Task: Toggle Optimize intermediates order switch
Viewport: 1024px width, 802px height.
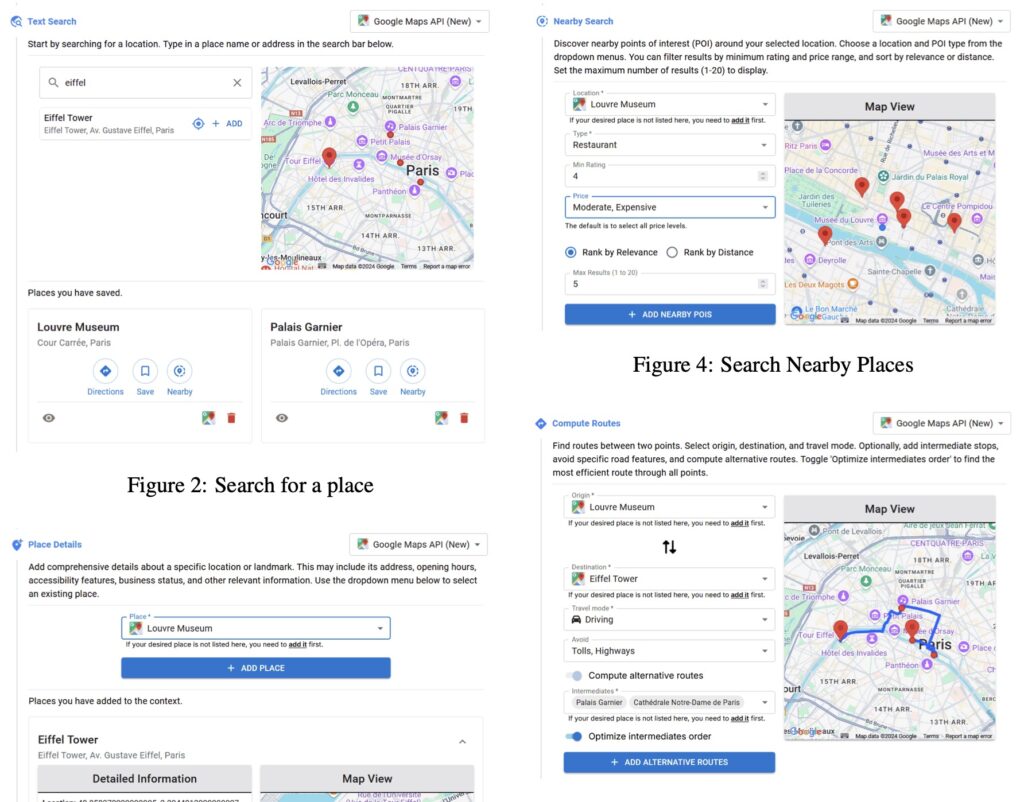Action: [574, 737]
